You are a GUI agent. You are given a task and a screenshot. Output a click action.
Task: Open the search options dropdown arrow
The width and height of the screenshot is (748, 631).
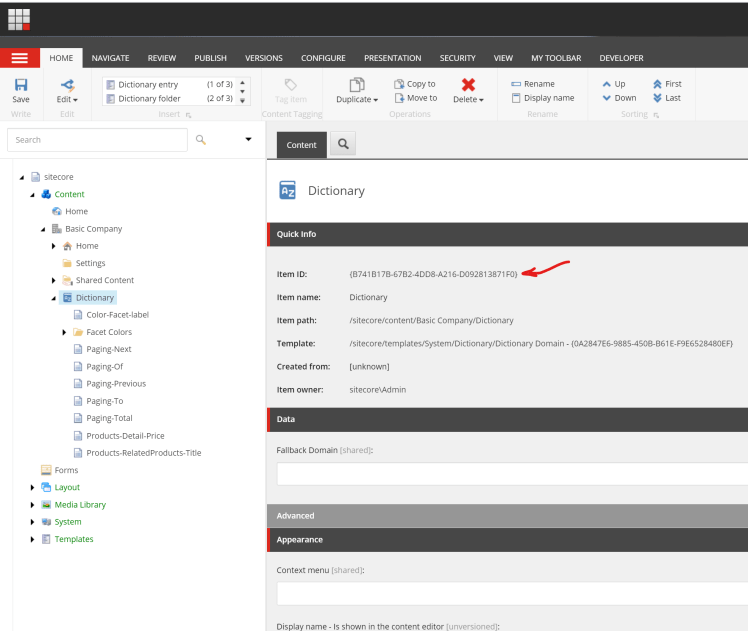pyautogui.click(x=248, y=140)
